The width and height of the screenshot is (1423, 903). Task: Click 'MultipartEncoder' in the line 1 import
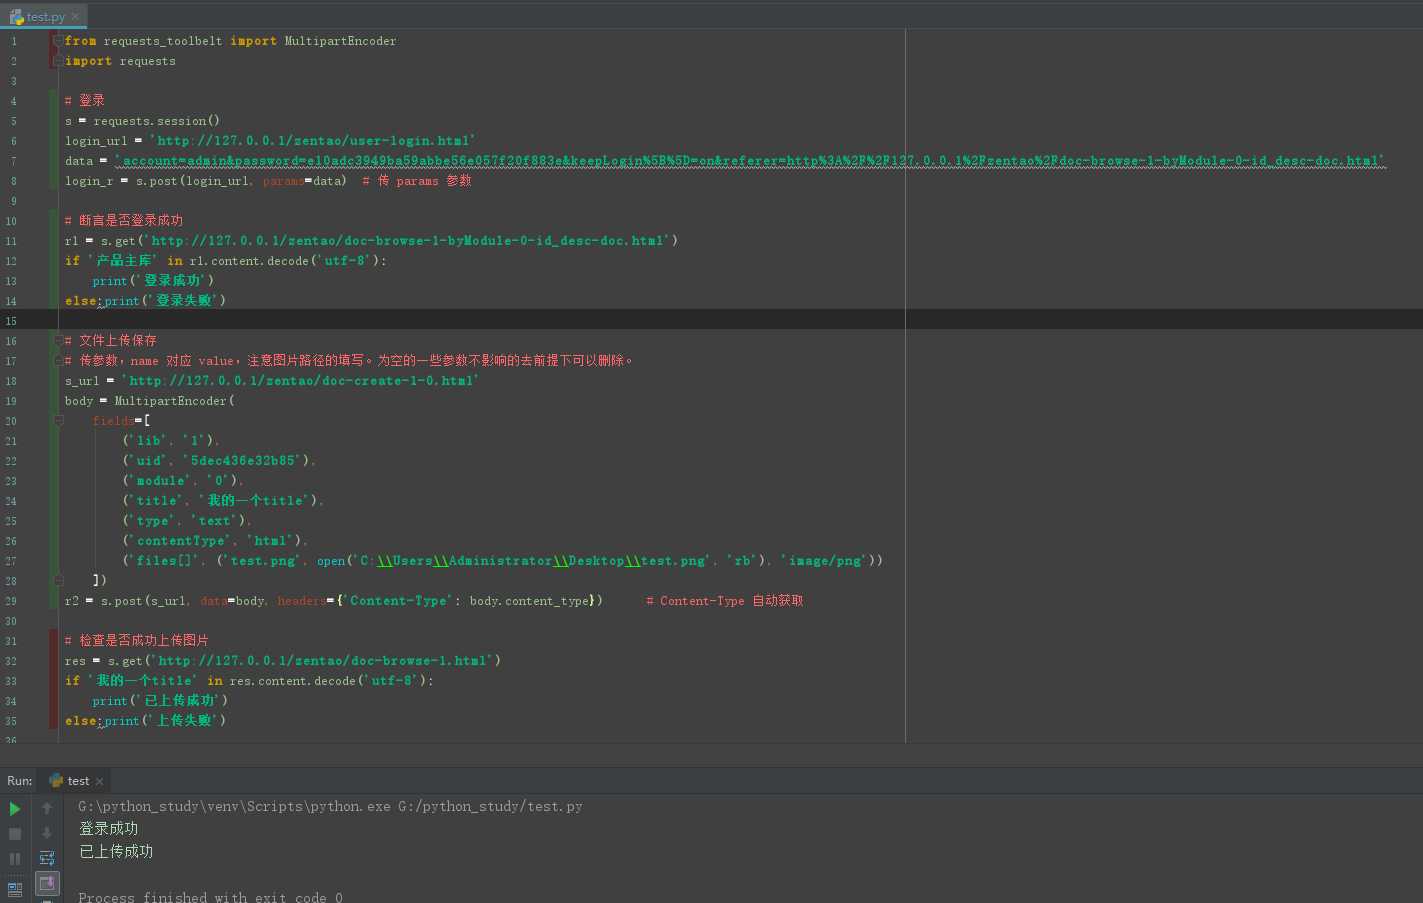tap(340, 41)
